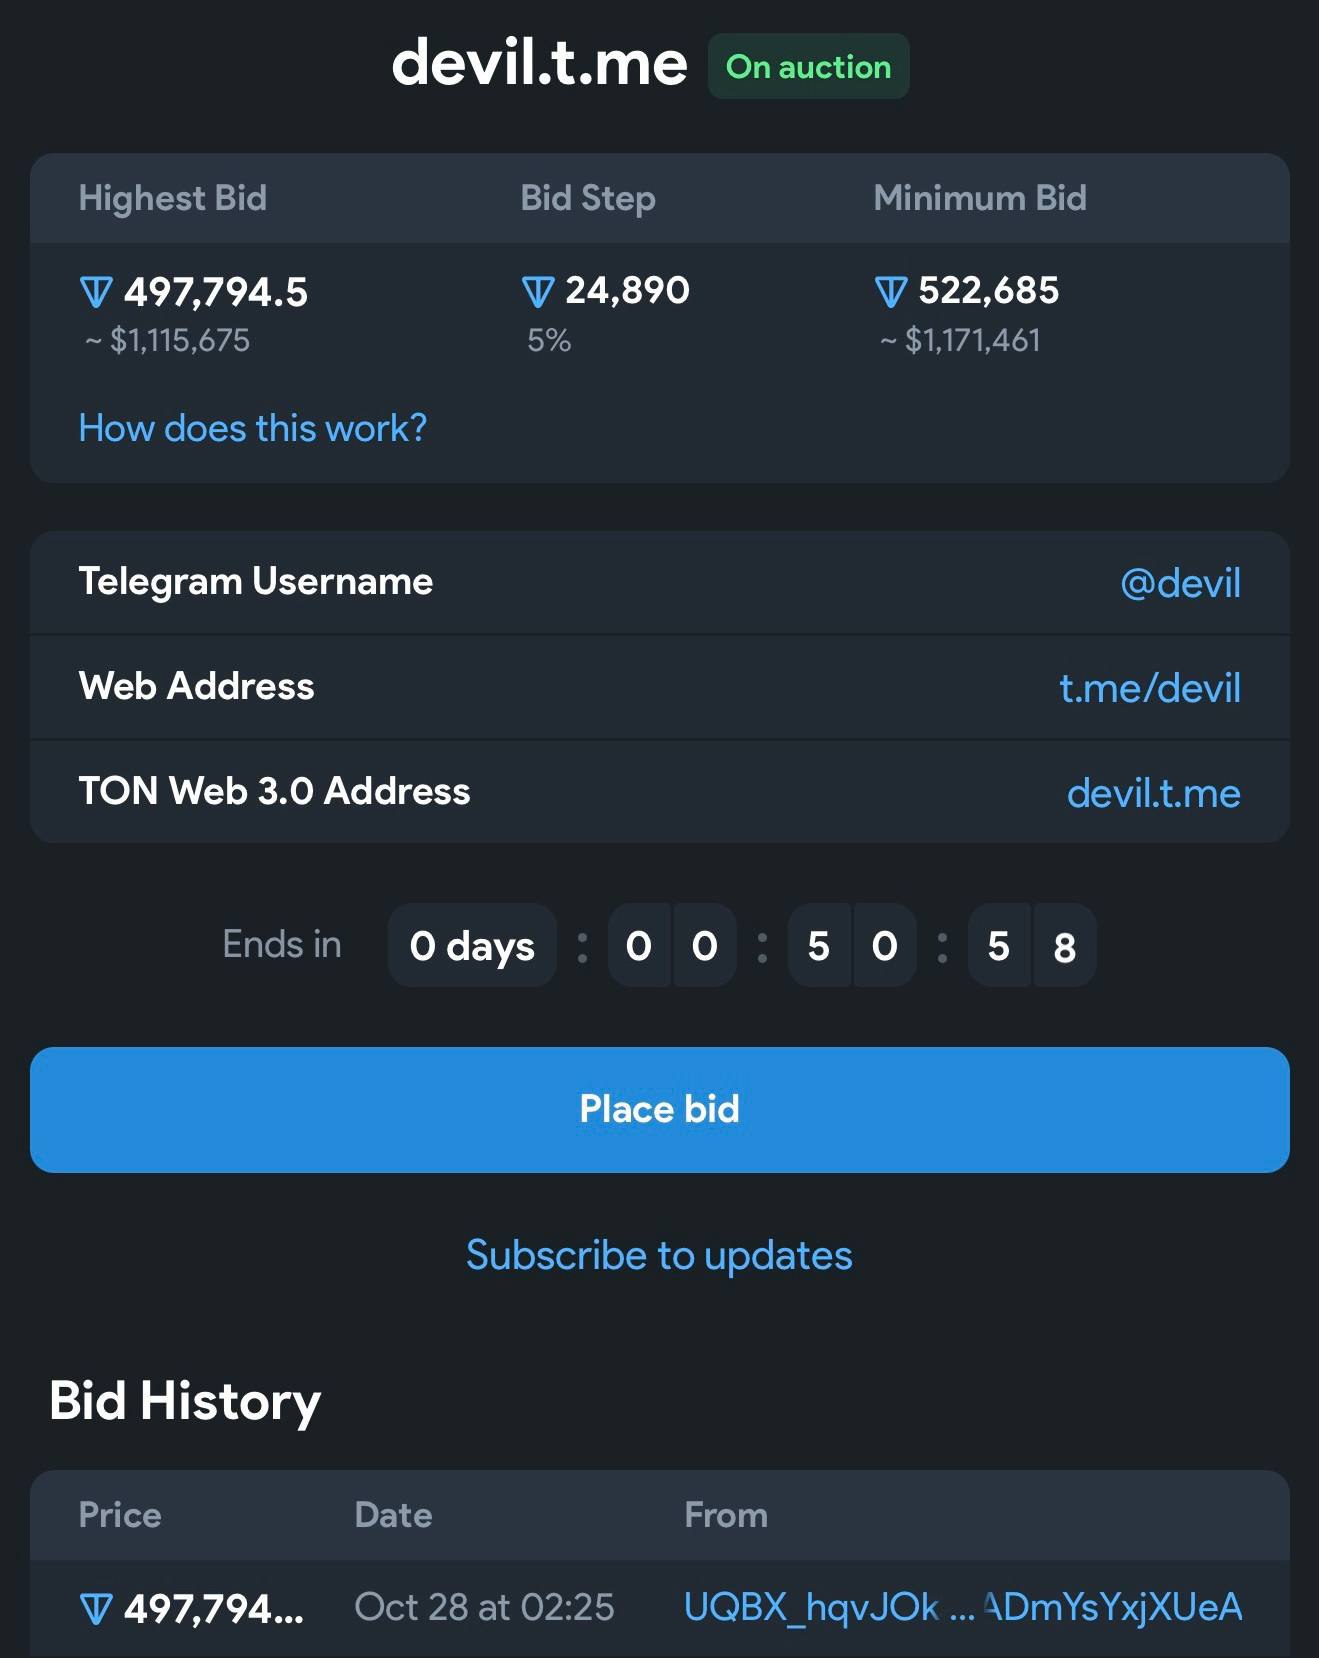Click TON icon in bid history price row
This screenshot has width=1319, height=1658.
pyautogui.click(x=96, y=1610)
